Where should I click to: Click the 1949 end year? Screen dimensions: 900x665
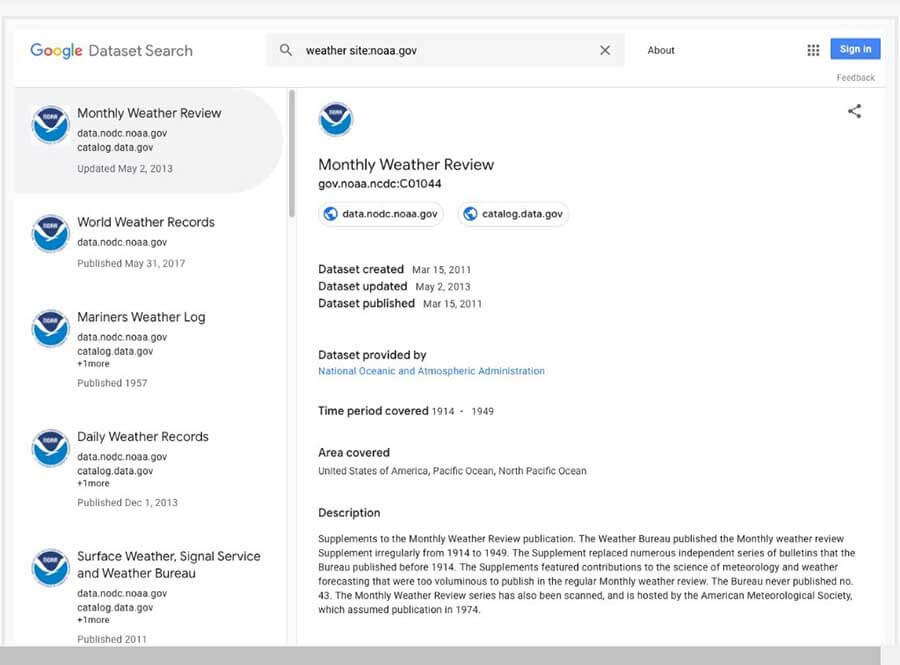click(482, 411)
